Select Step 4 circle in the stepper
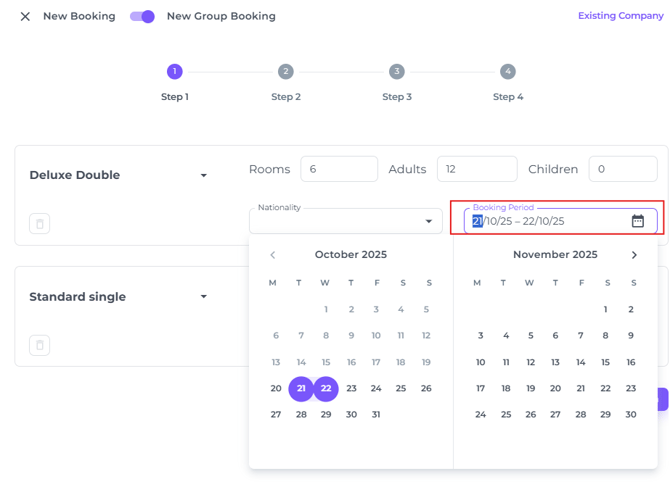This screenshot has width=670, height=487. click(x=508, y=72)
